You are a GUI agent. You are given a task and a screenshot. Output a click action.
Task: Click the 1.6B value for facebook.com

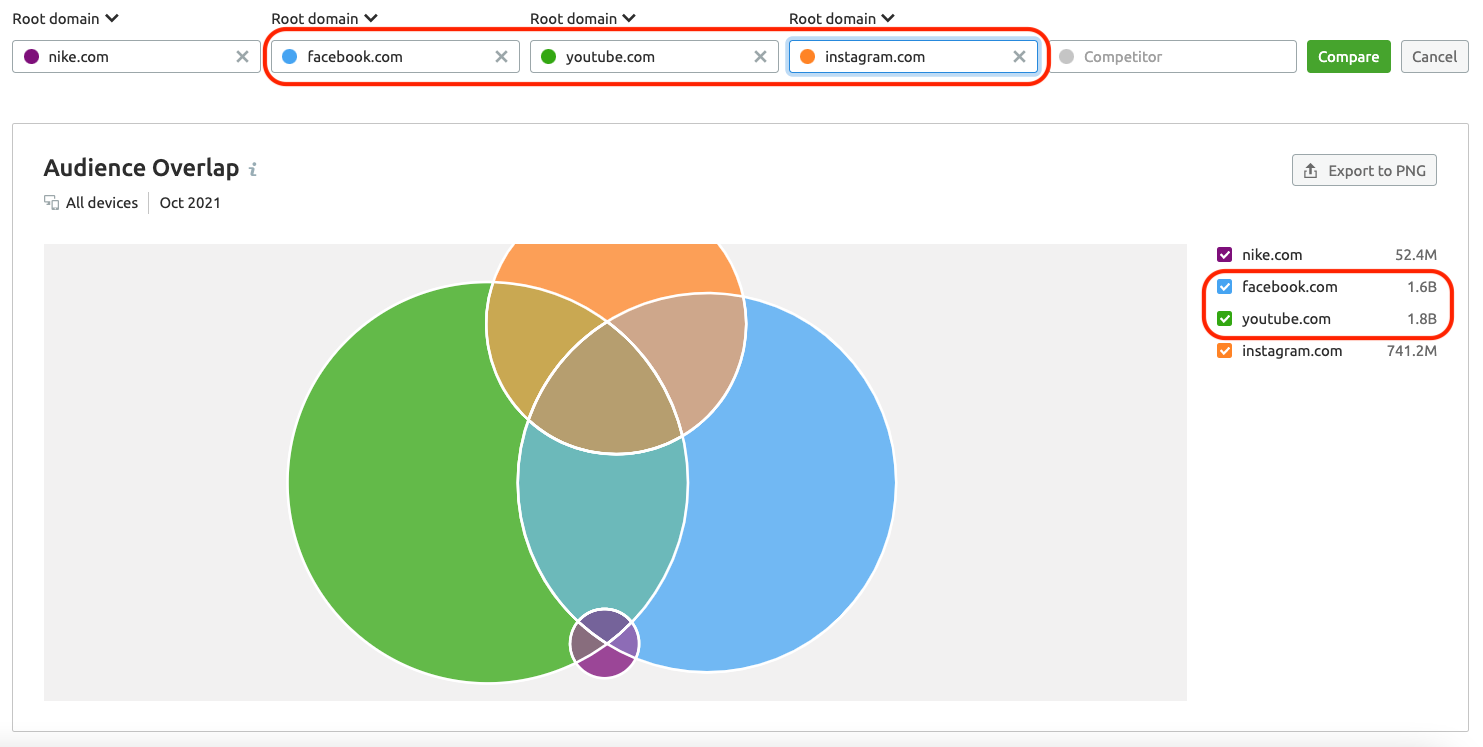click(x=1422, y=287)
